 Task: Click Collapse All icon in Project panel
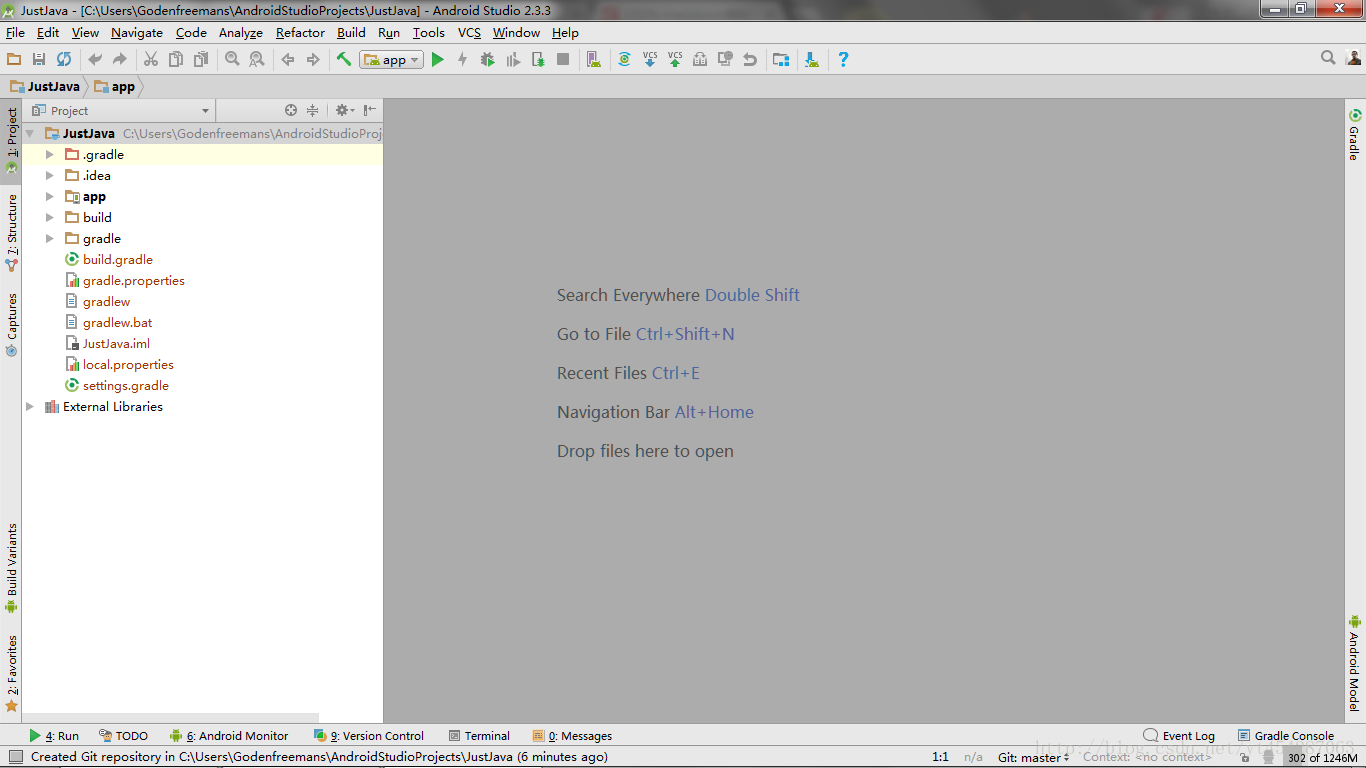coord(312,111)
